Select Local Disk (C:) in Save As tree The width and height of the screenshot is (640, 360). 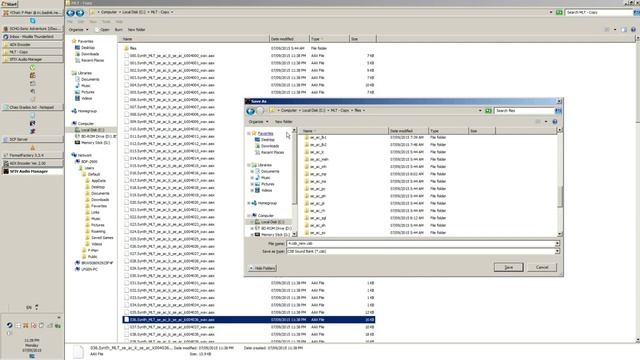pos(273,222)
